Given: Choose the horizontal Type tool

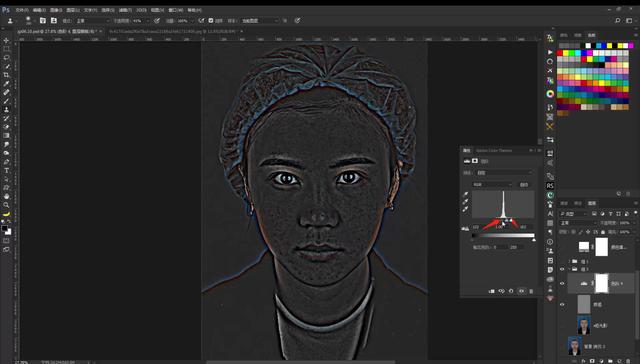Looking at the screenshot, I should pyautogui.click(x=7, y=170).
